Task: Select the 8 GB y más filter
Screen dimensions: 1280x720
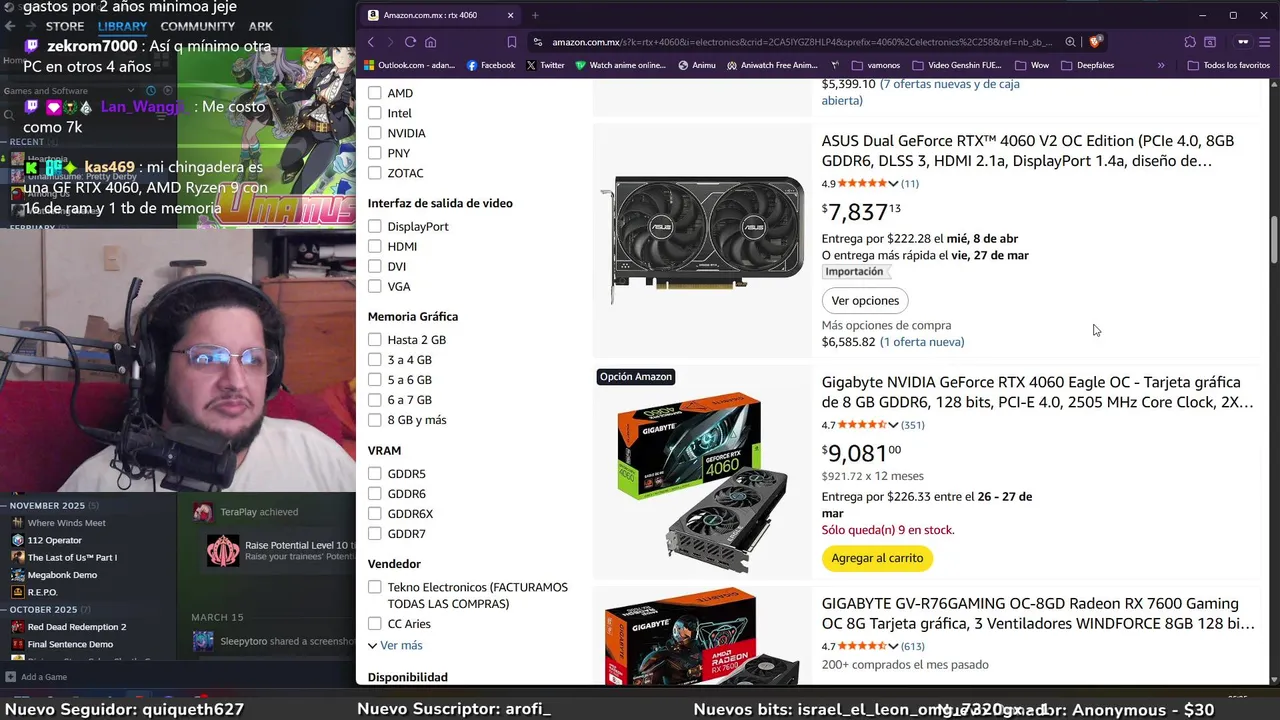Action: pyautogui.click(x=375, y=420)
